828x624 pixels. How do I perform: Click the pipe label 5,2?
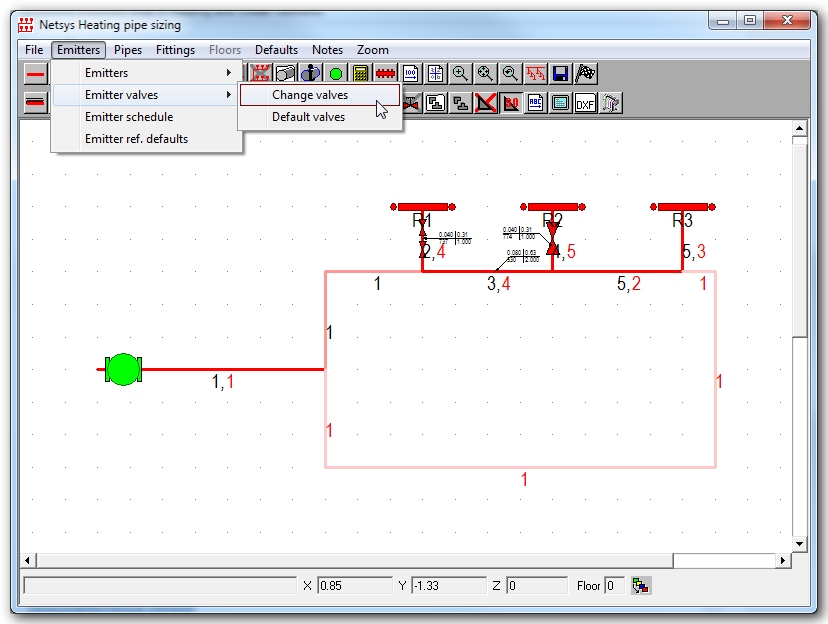point(628,284)
